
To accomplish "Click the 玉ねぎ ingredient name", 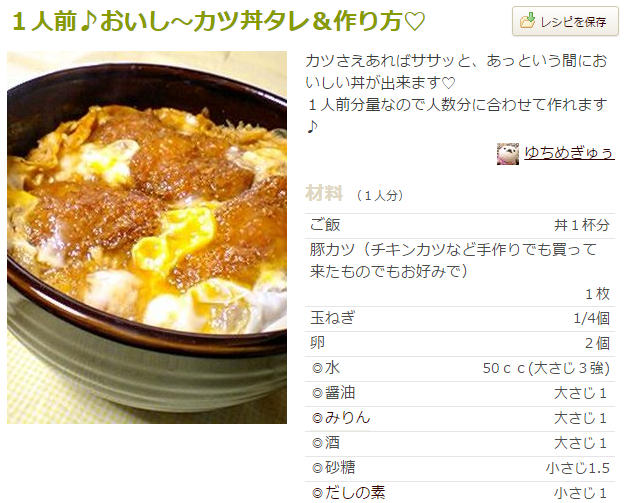I will [332, 318].
